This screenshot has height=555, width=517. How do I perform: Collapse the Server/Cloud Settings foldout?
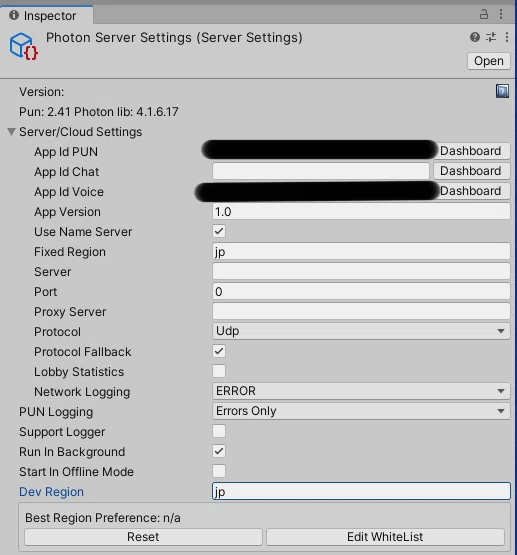tap(11, 132)
